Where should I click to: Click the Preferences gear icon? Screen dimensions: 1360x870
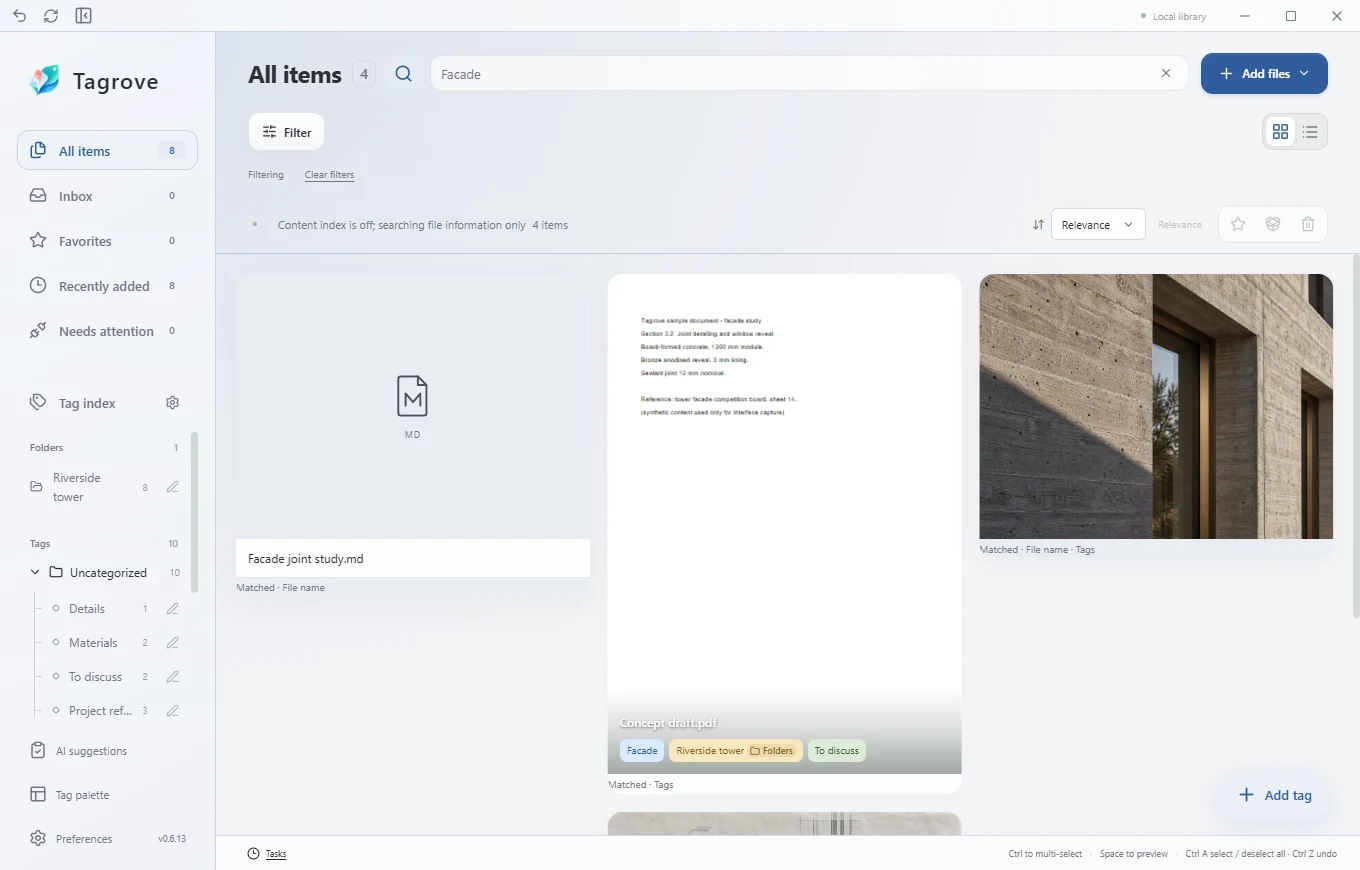38,839
